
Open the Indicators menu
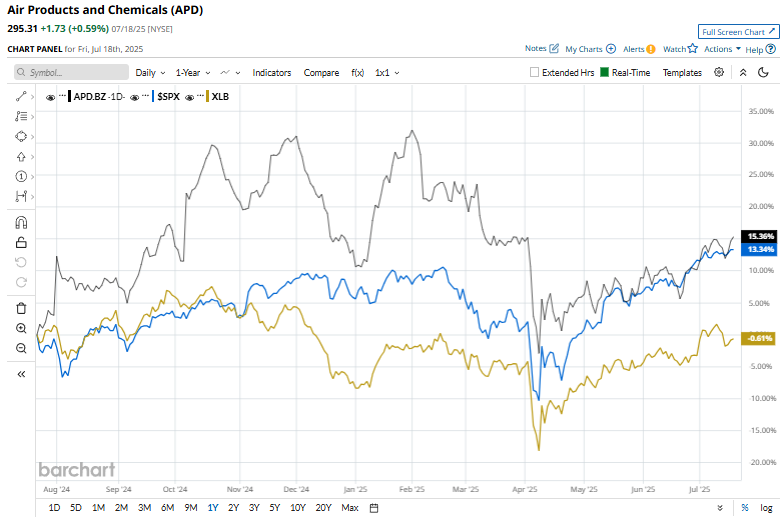coord(271,73)
